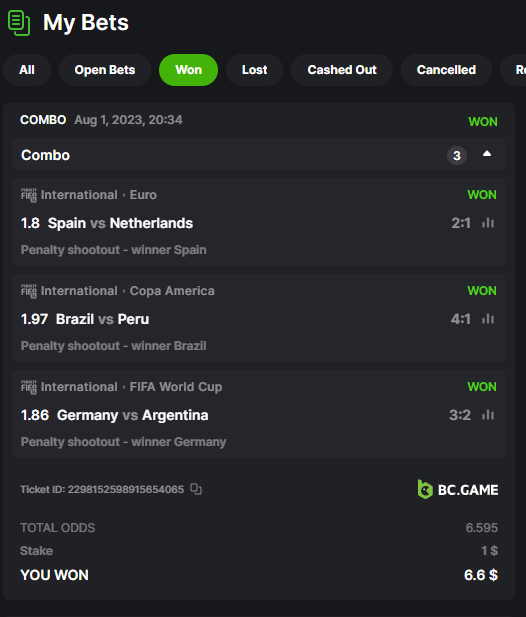This screenshot has width=526, height=617.
Task: Switch to the Cashed Out tab
Action: coord(342,70)
